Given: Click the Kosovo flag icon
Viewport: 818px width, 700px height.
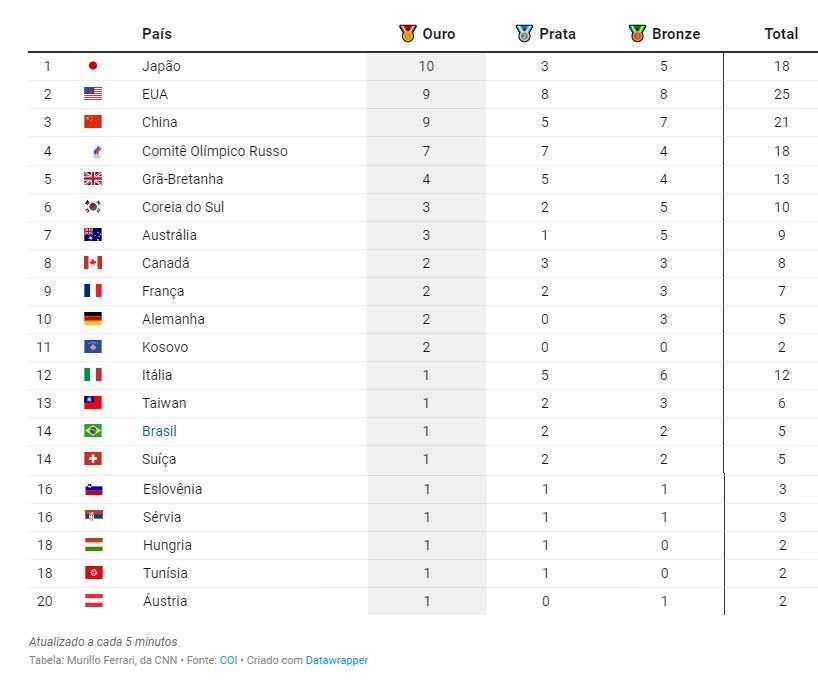Looking at the screenshot, I should pos(93,347).
